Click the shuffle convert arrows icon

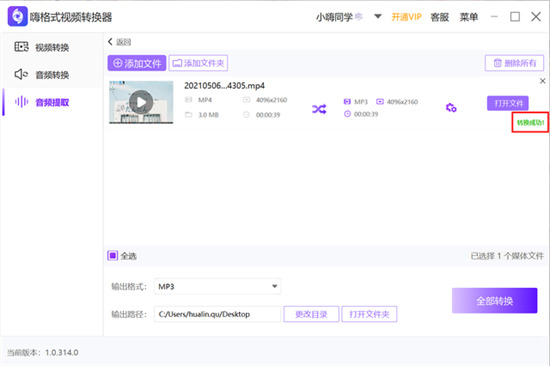(x=319, y=109)
